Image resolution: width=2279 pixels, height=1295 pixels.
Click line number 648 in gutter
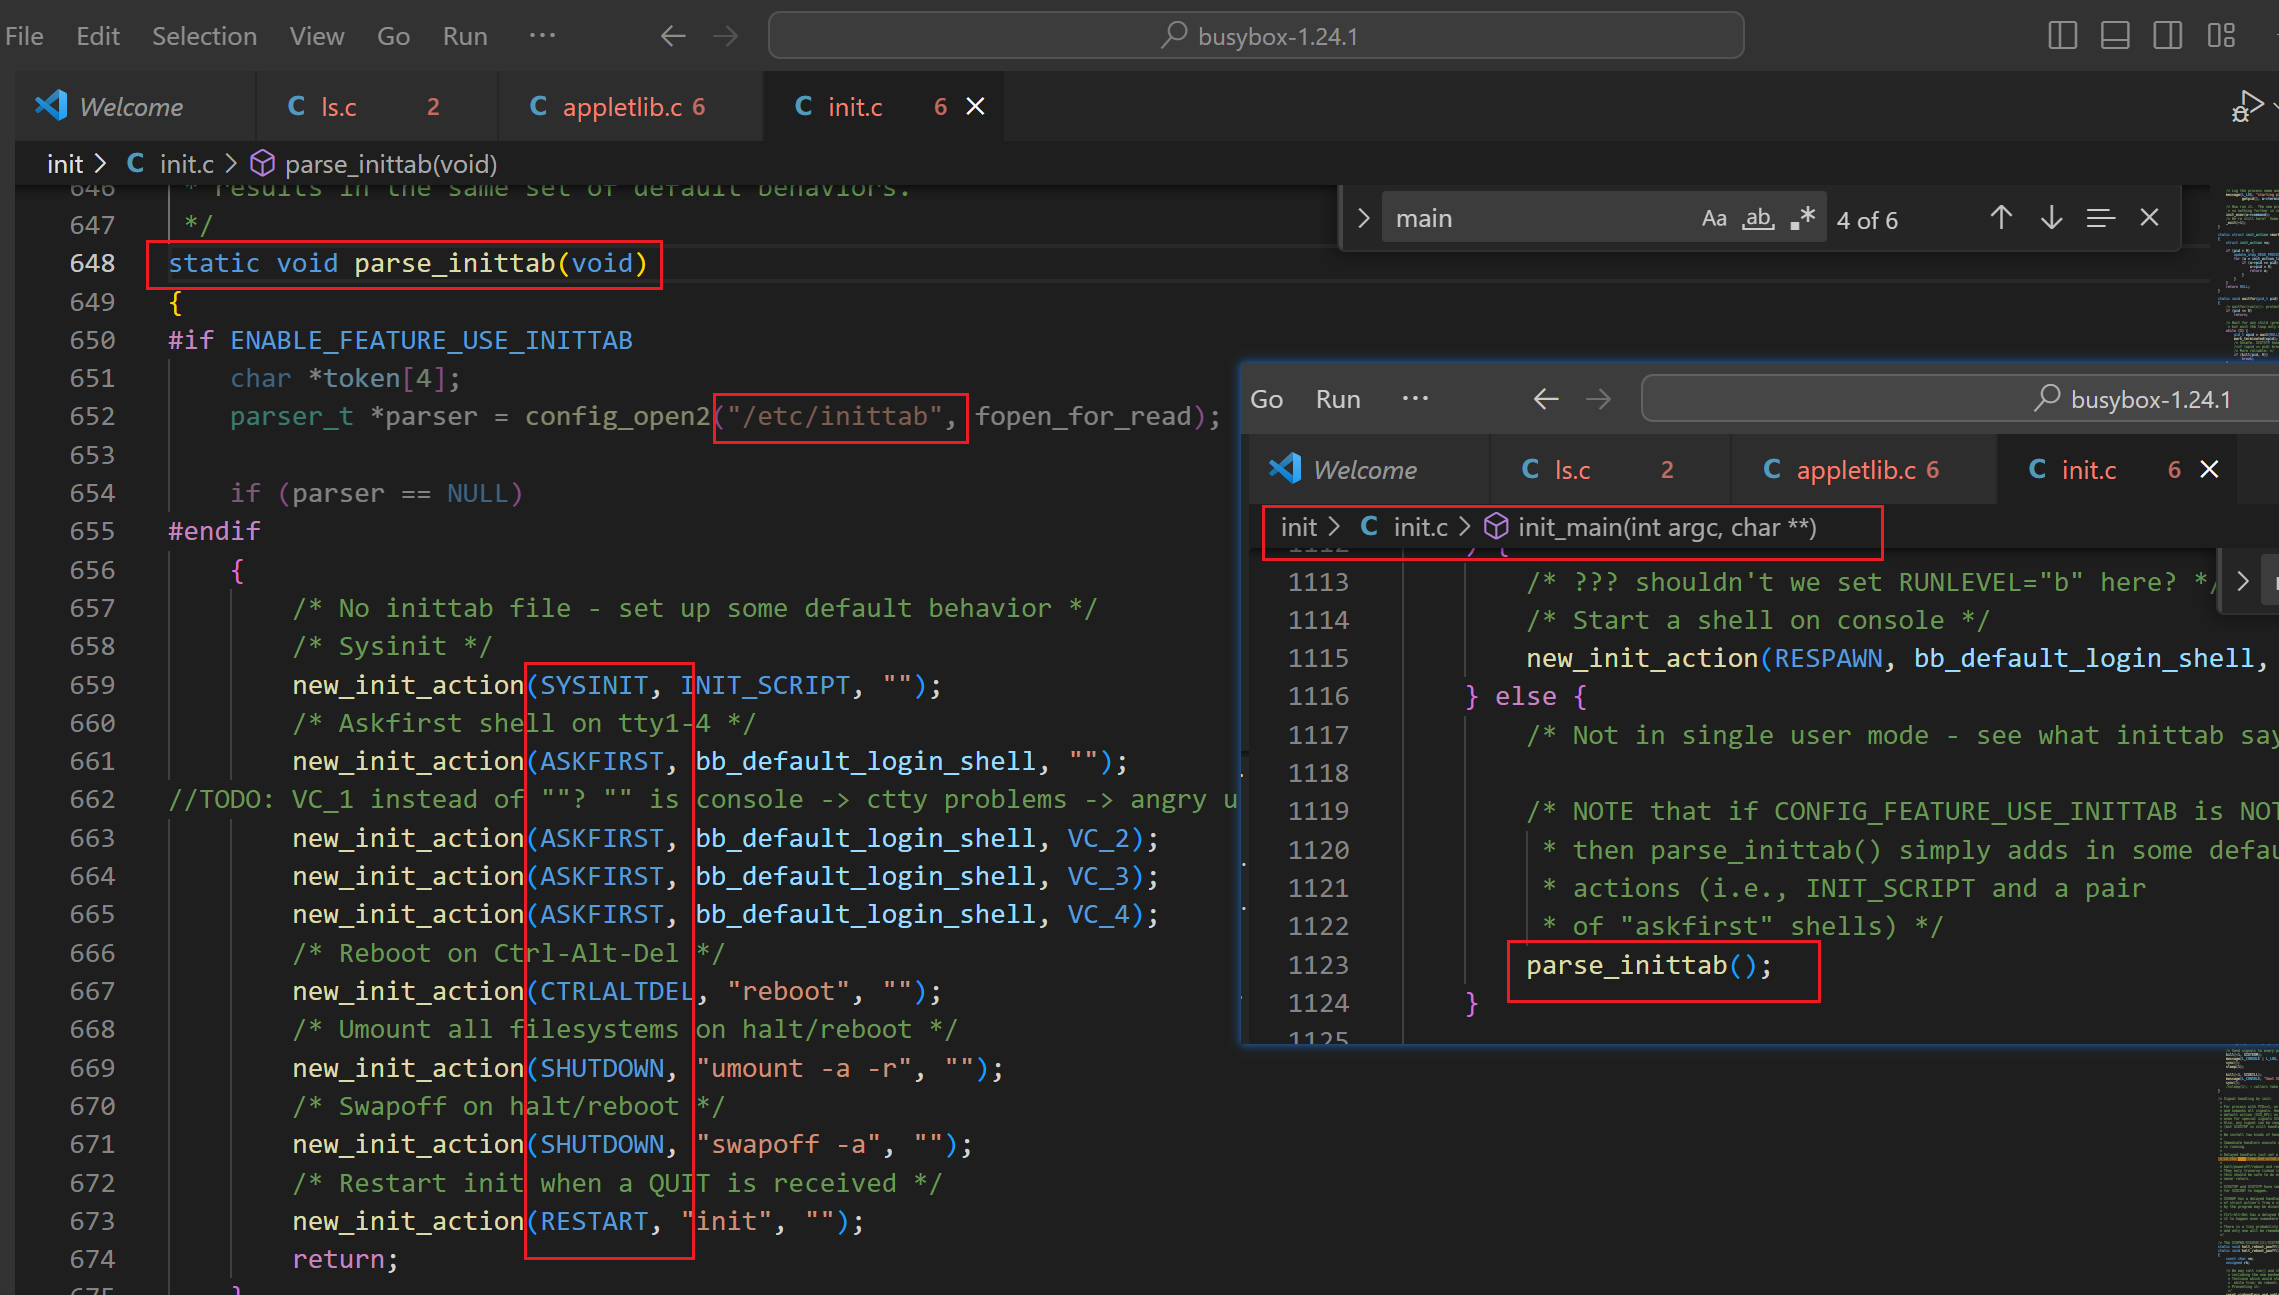[x=92, y=263]
